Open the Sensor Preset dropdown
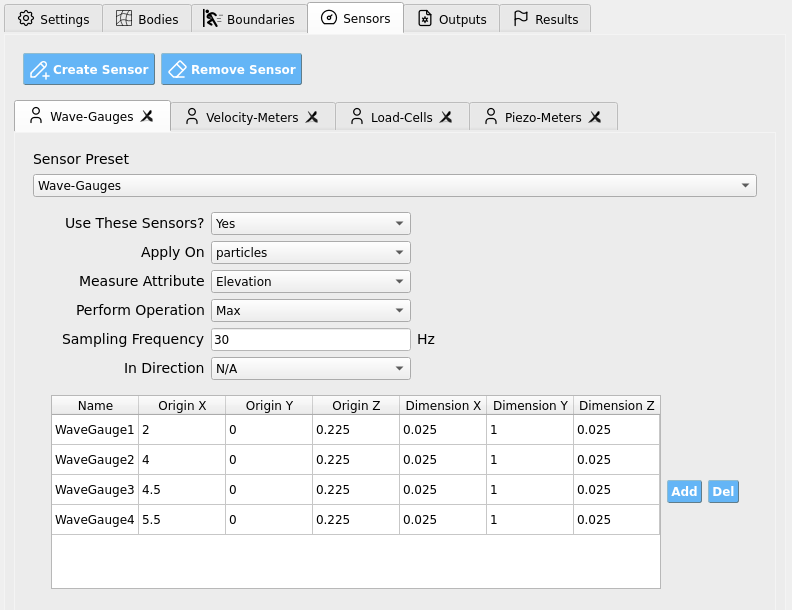The width and height of the screenshot is (792, 610). pos(394,185)
